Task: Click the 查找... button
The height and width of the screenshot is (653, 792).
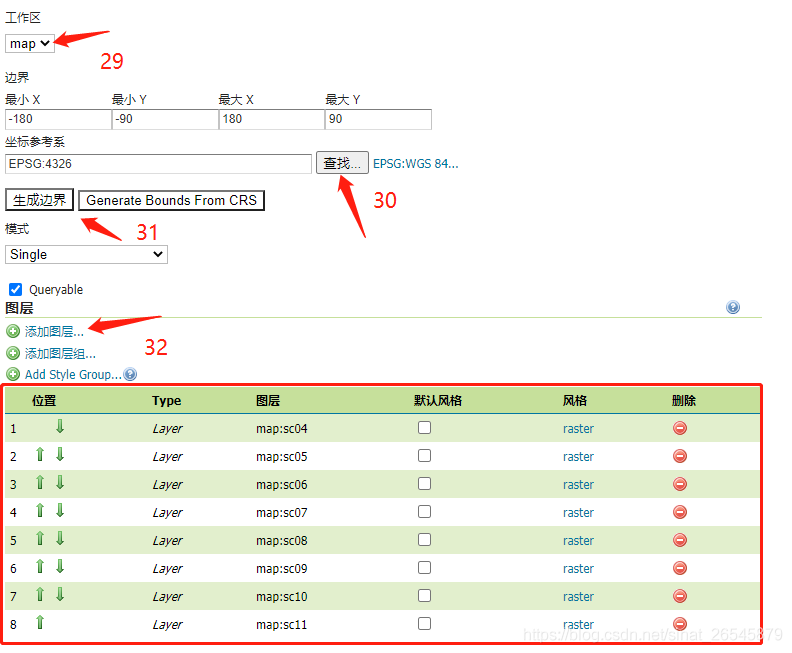Action: point(342,163)
